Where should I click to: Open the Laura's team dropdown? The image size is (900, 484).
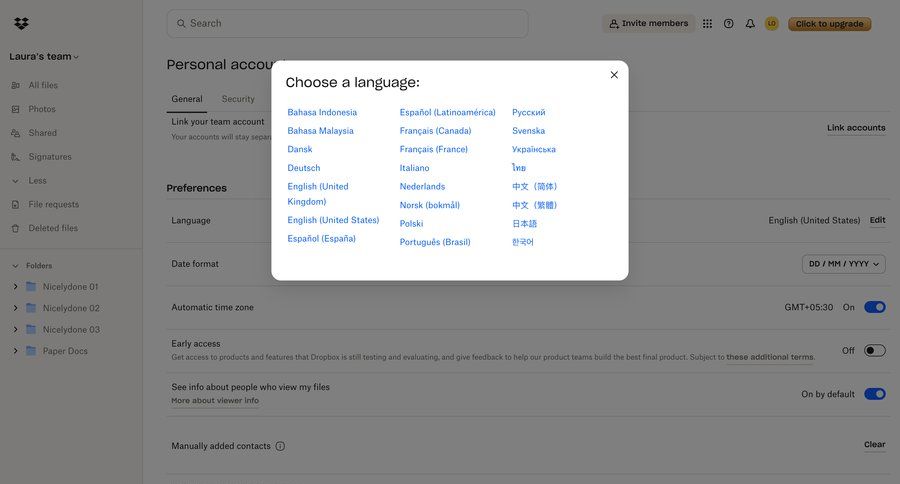[x=44, y=57]
